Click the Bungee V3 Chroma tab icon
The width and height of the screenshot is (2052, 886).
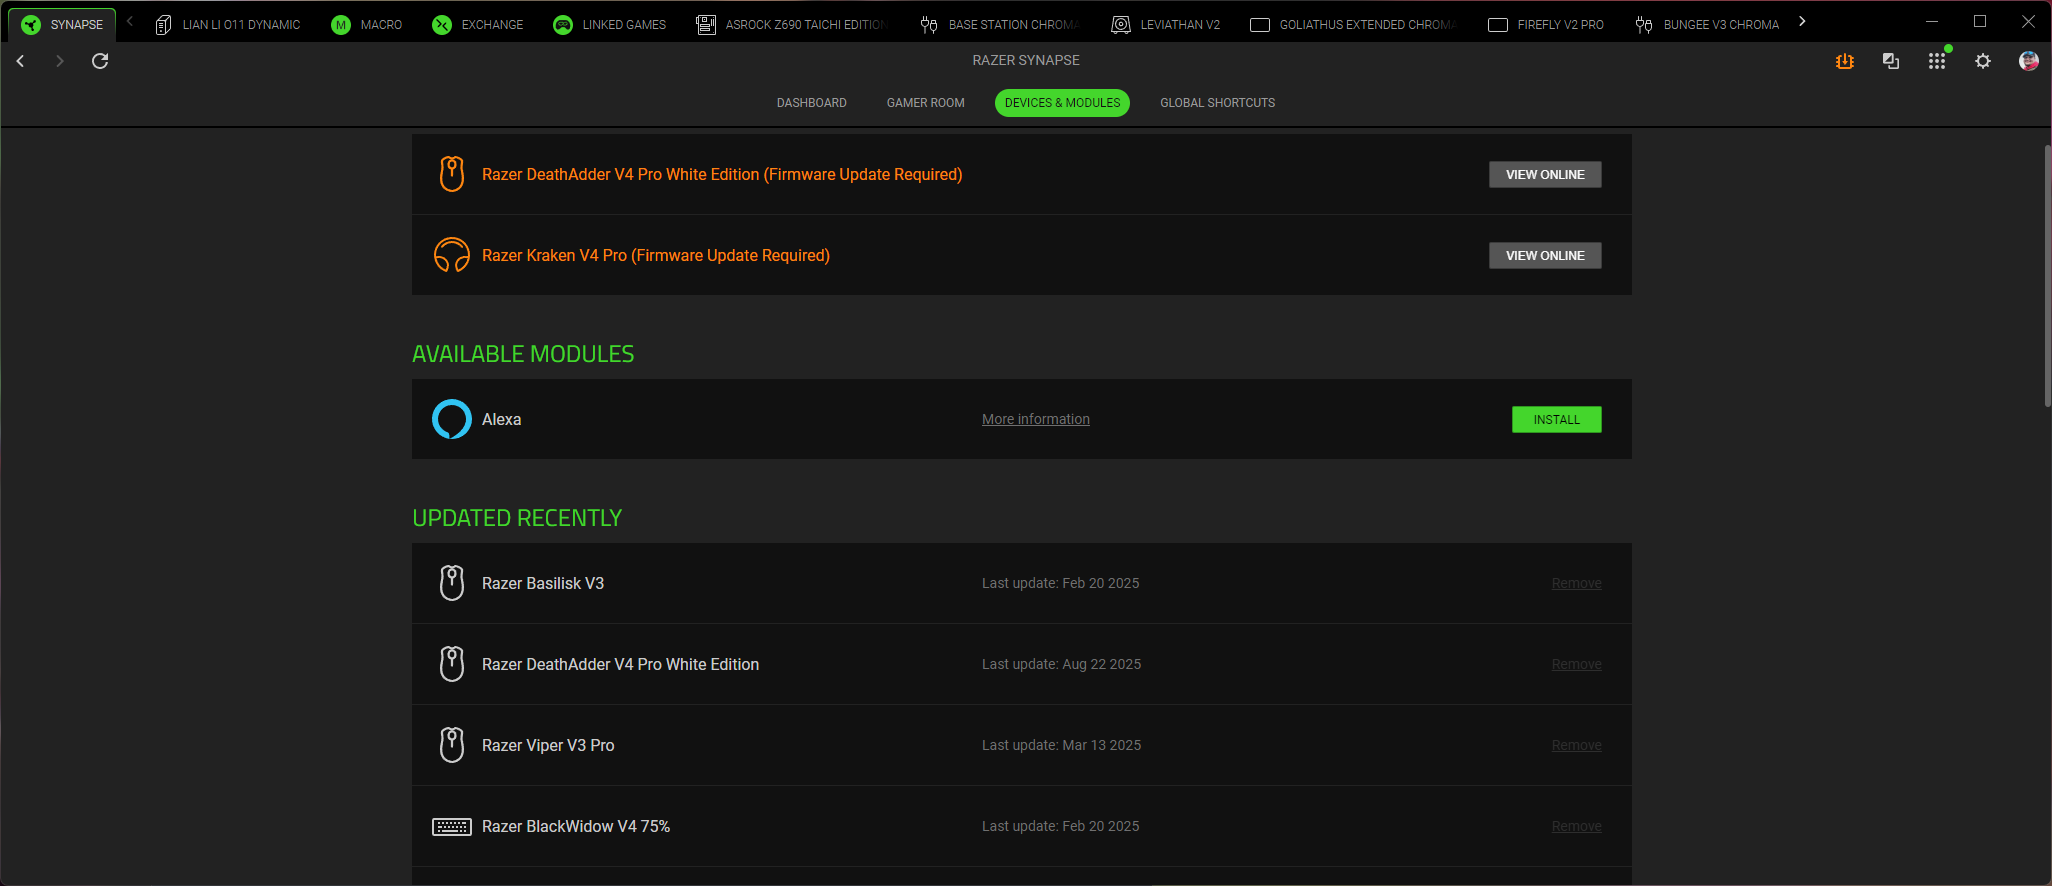[1644, 25]
